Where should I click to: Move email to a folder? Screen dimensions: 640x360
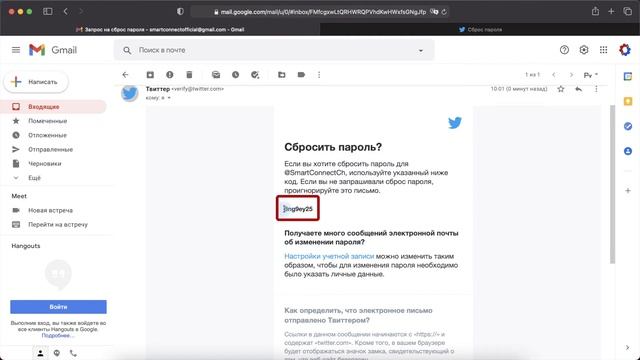[282, 75]
